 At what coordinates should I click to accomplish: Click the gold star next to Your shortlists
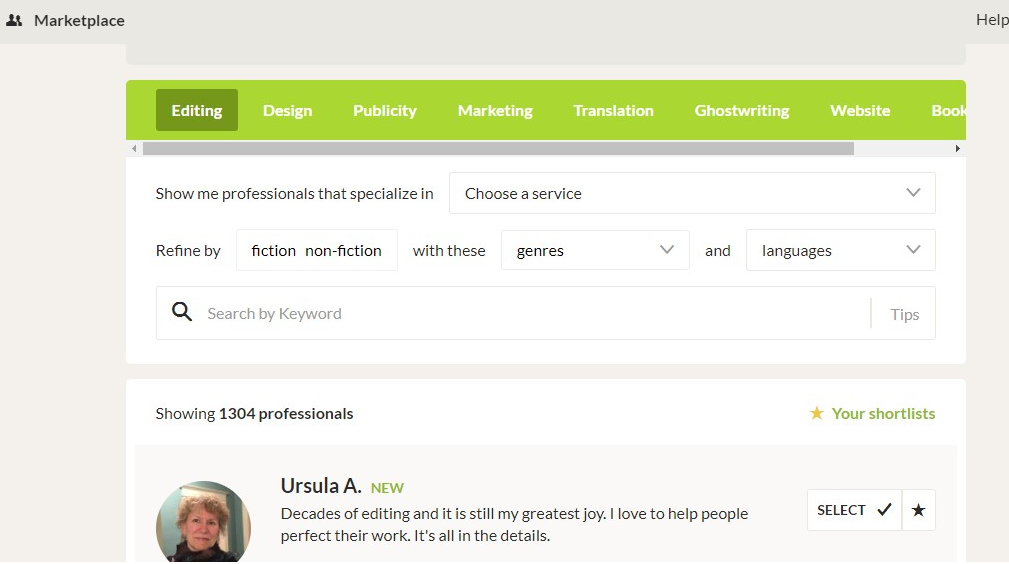pyautogui.click(x=817, y=413)
